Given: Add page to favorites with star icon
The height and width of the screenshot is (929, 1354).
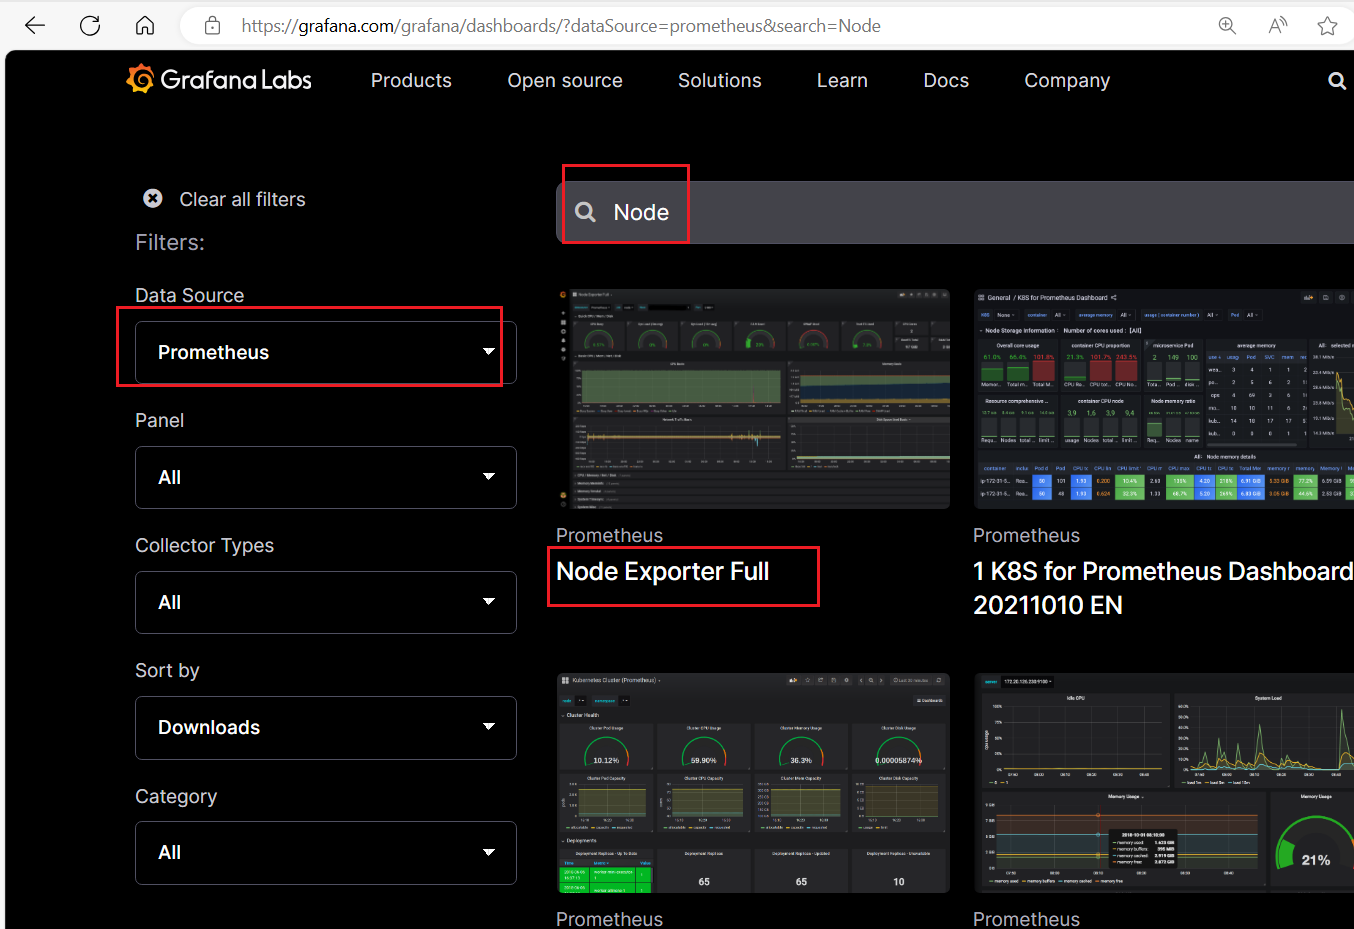Looking at the screenshot, I should (1327, 26).
